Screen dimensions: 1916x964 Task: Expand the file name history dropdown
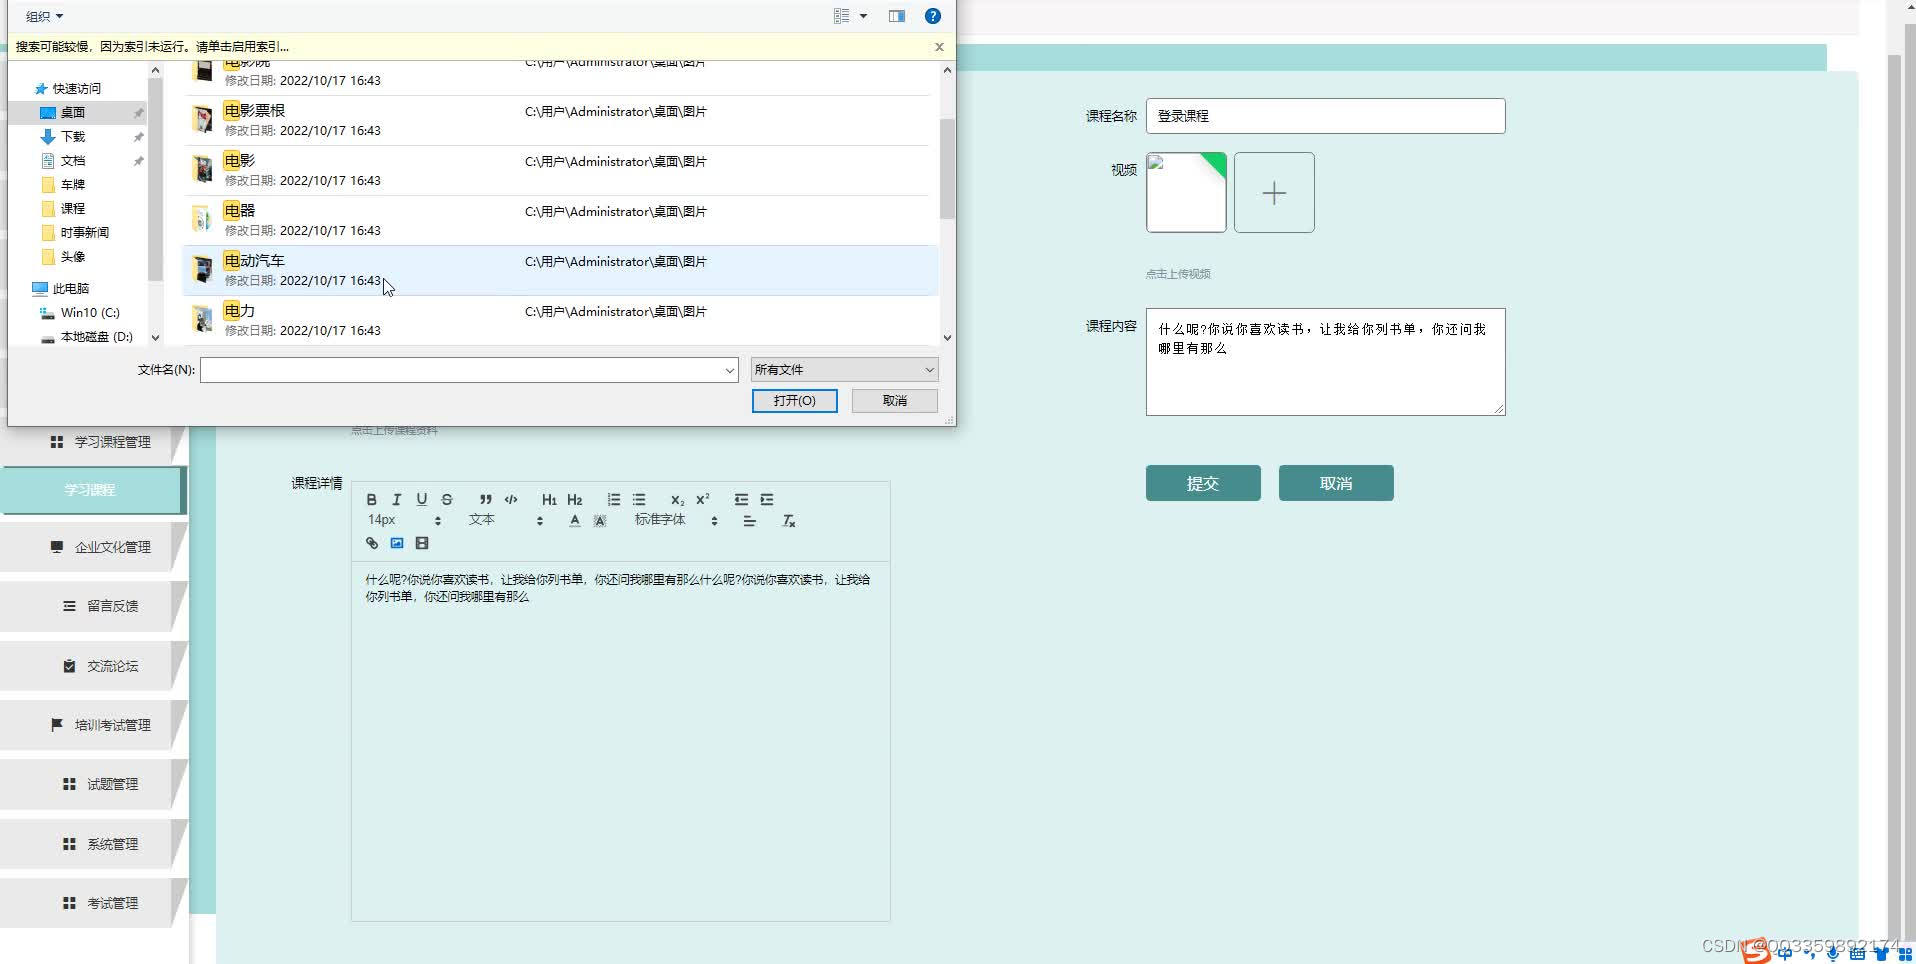(729, 370)
